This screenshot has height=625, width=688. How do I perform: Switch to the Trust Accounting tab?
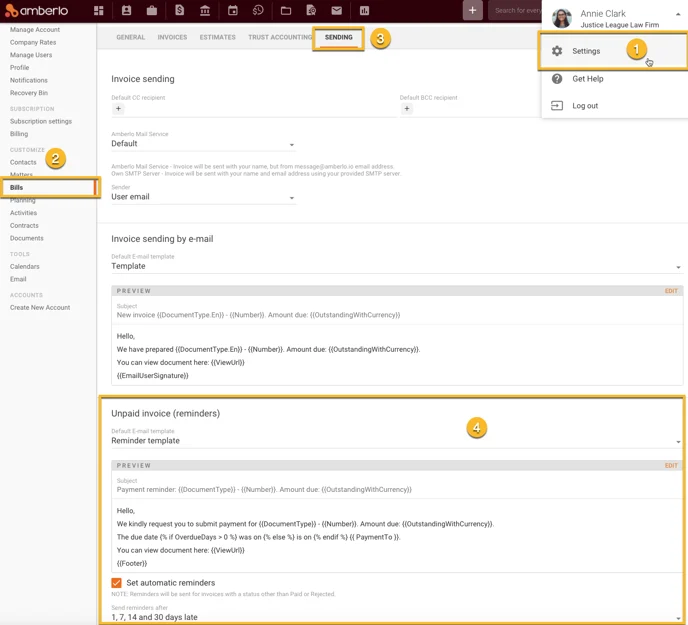[x=280, y=37]
